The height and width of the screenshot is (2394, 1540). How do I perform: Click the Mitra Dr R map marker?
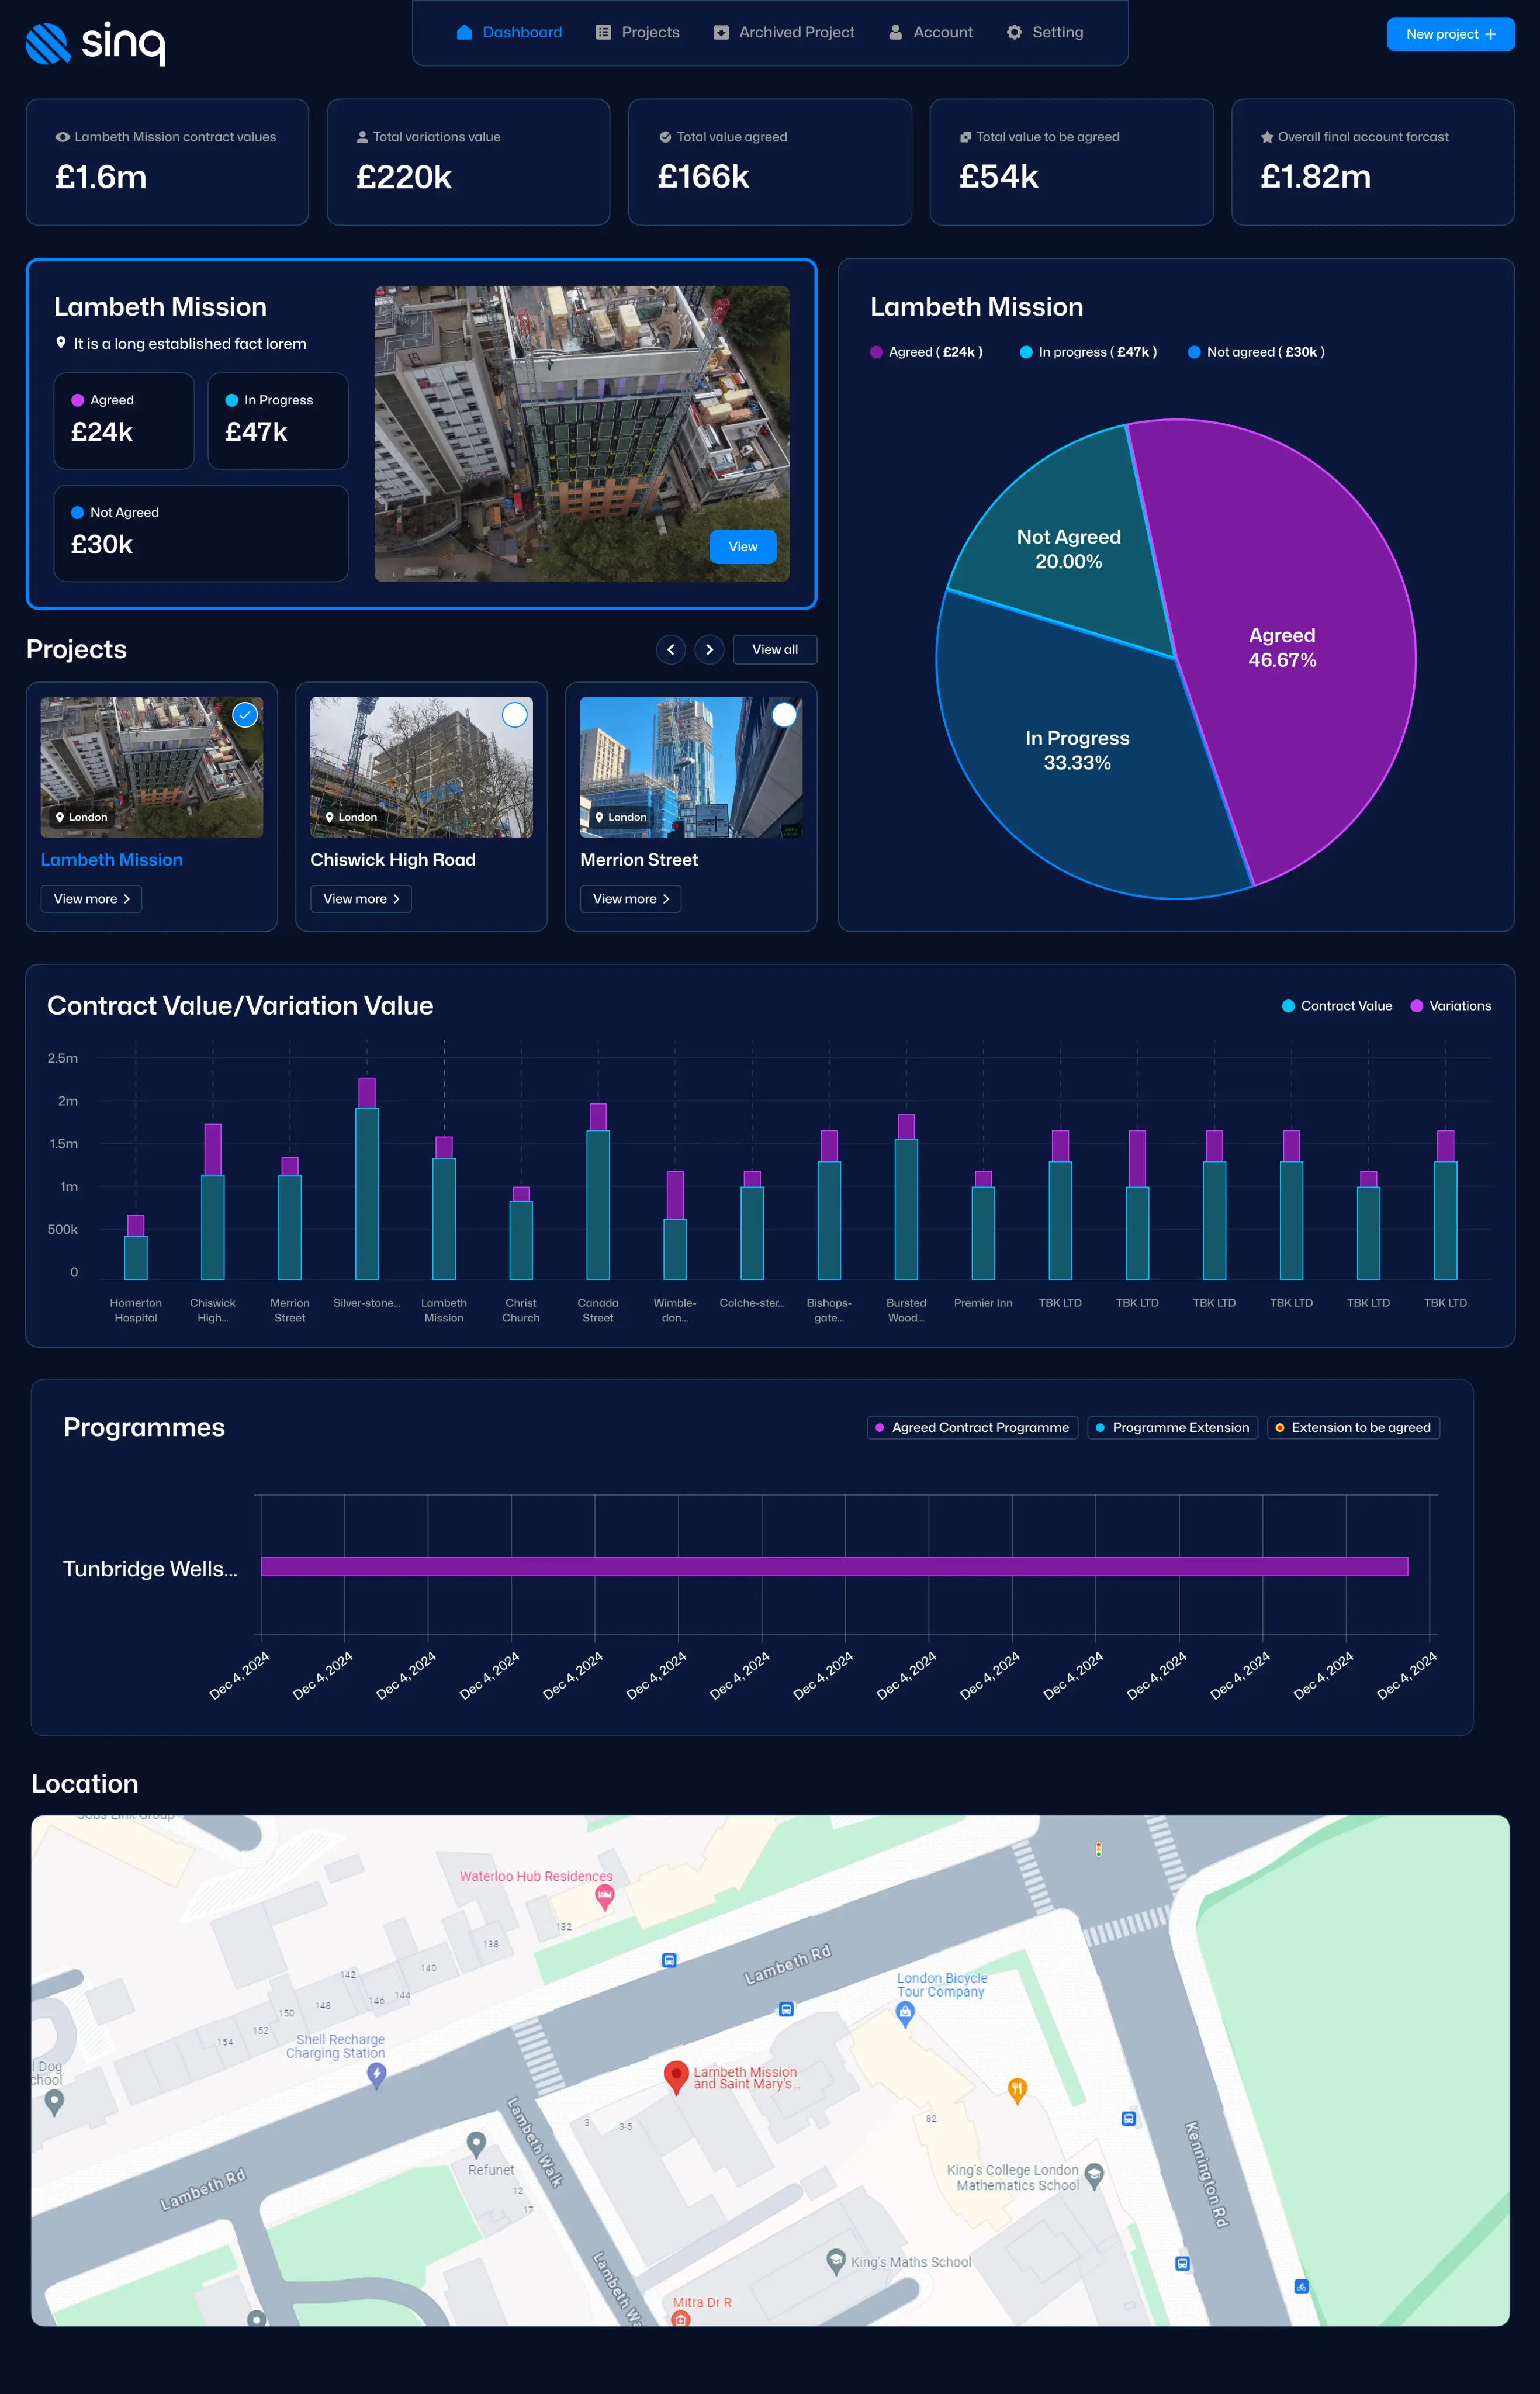[681, 2318]
